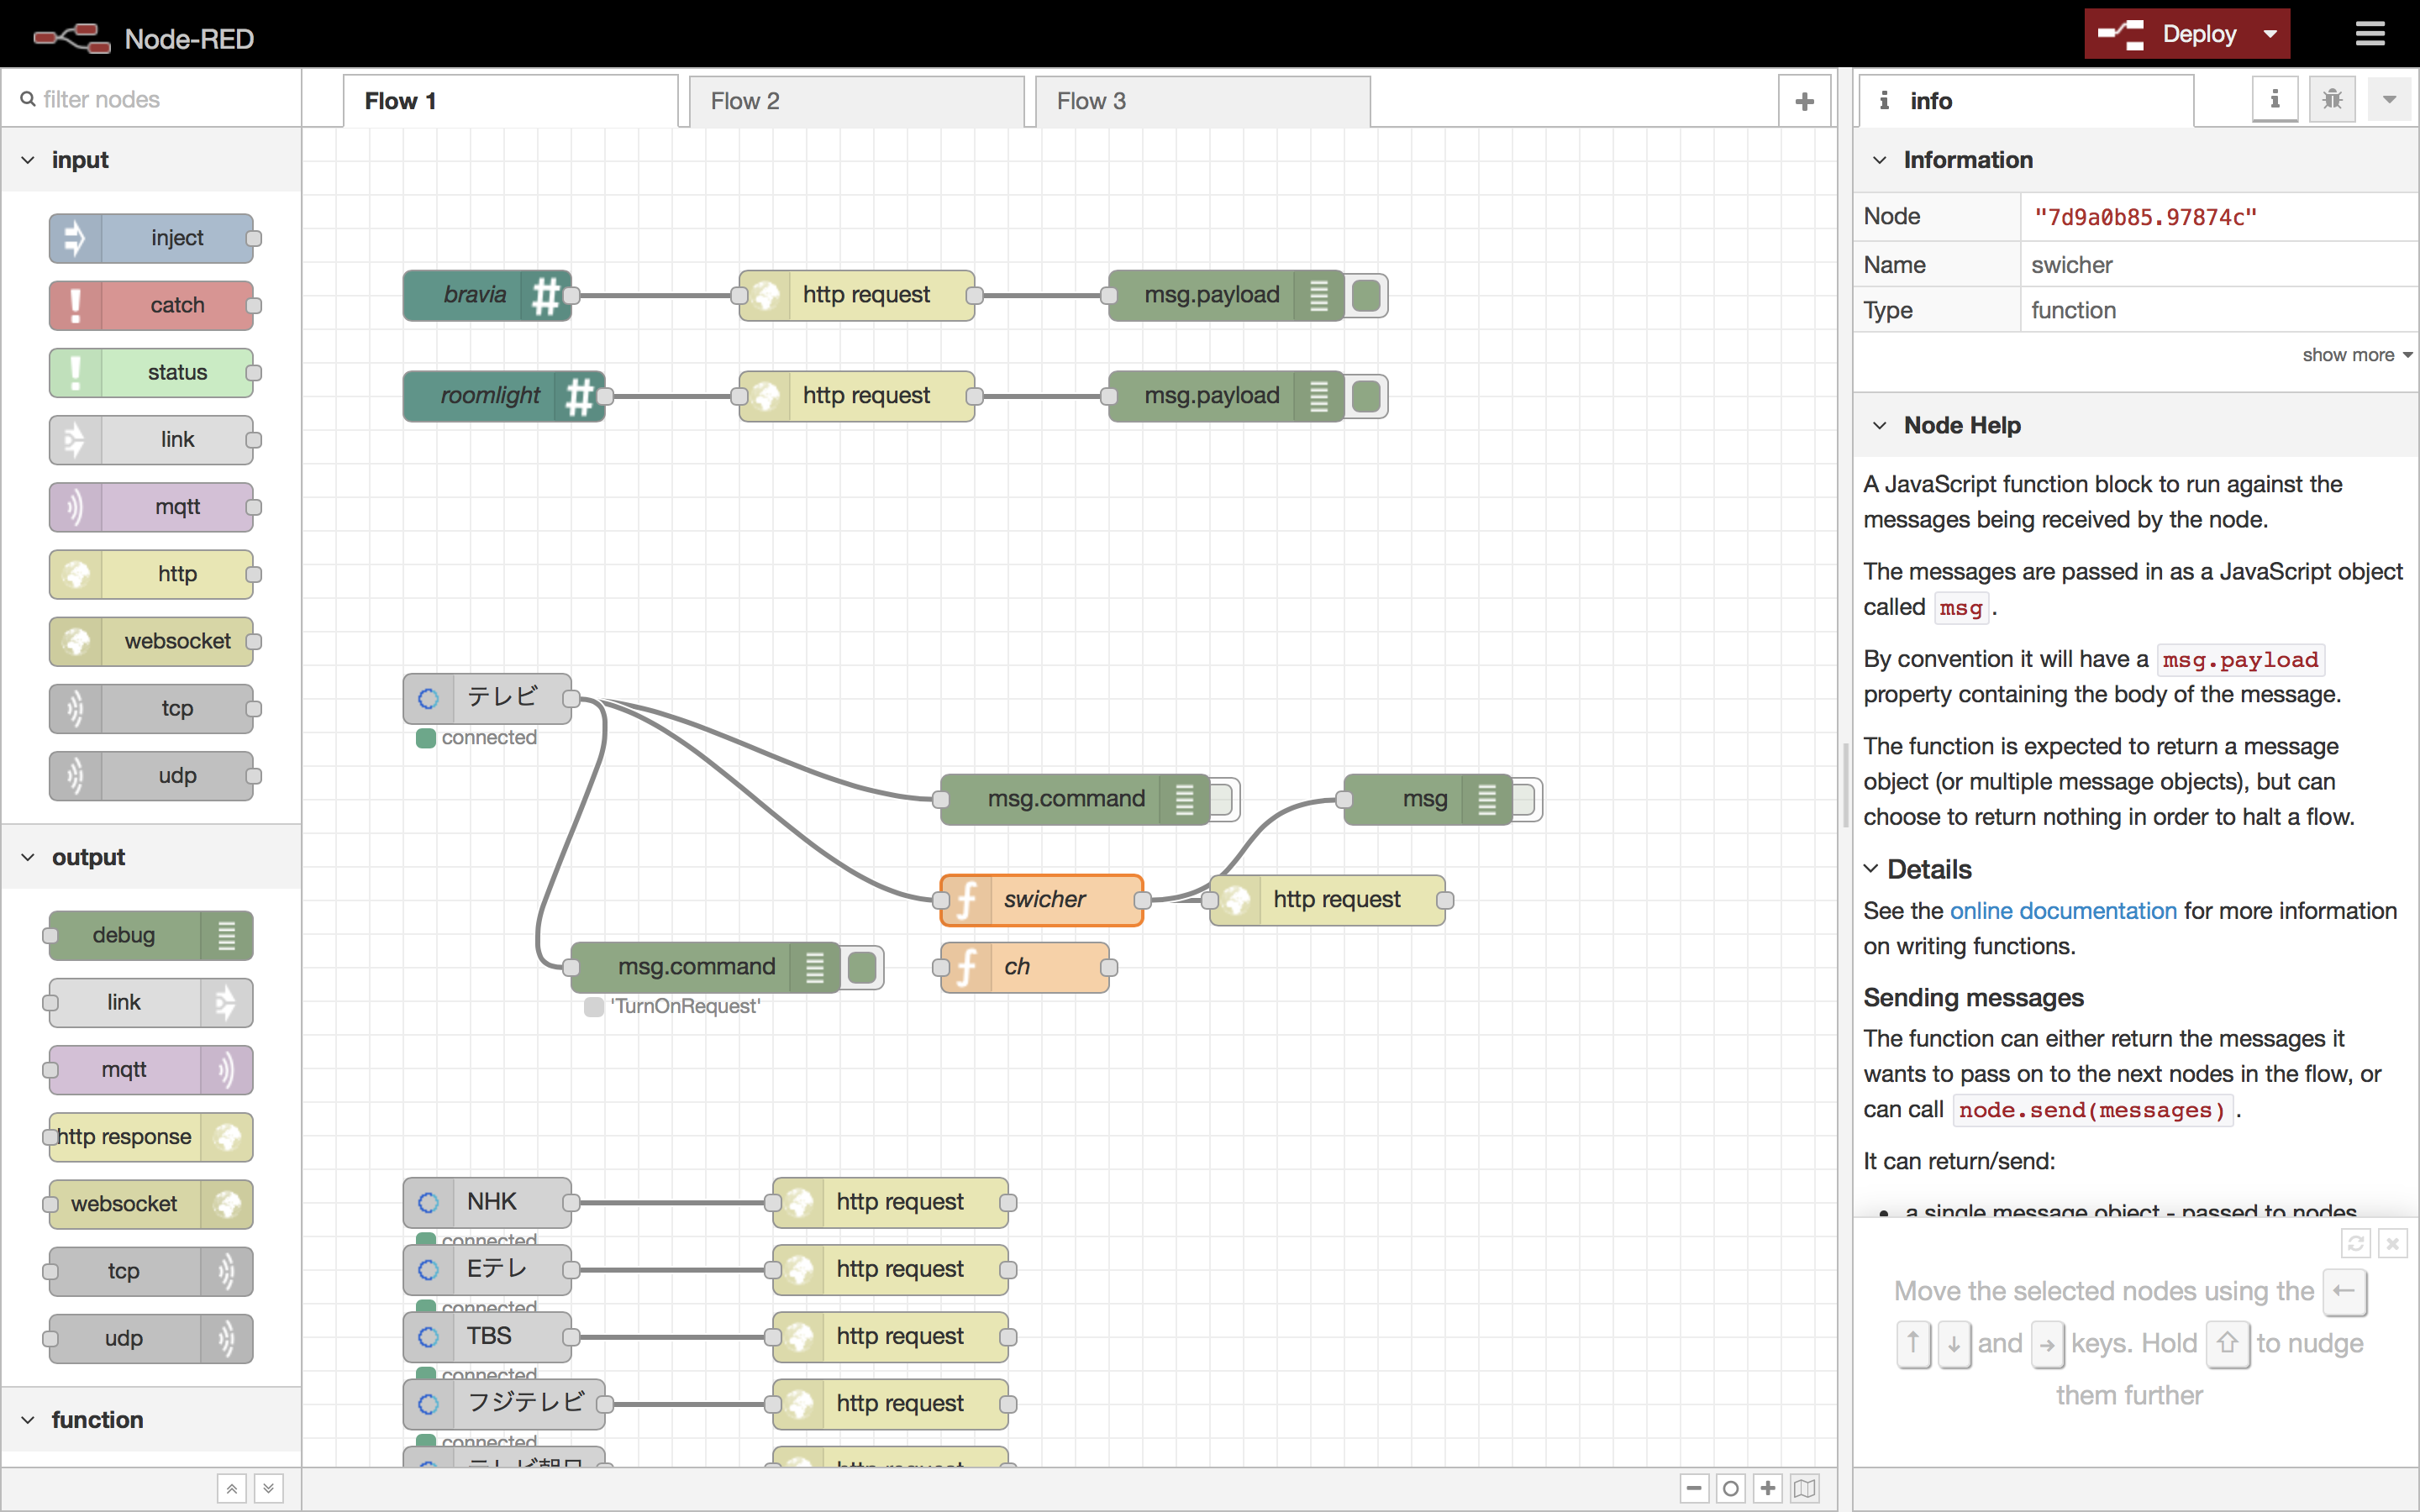Switch to the Flow 3 tab
The width and height of the screenshot is (2420, 1512).
(1091, 100)
